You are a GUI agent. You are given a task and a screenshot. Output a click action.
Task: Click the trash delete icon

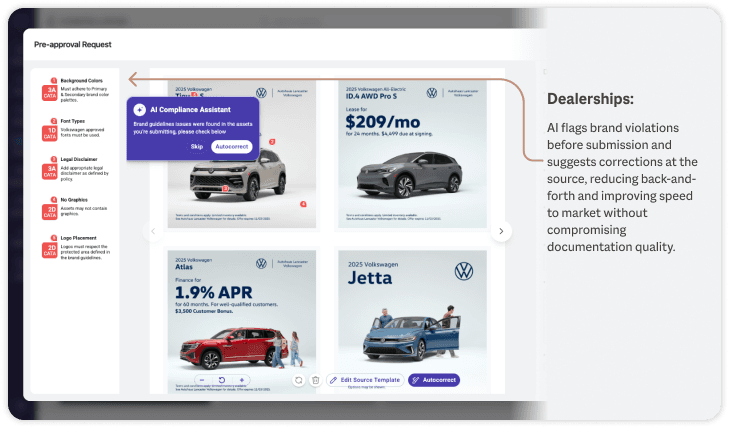point(316,380)
